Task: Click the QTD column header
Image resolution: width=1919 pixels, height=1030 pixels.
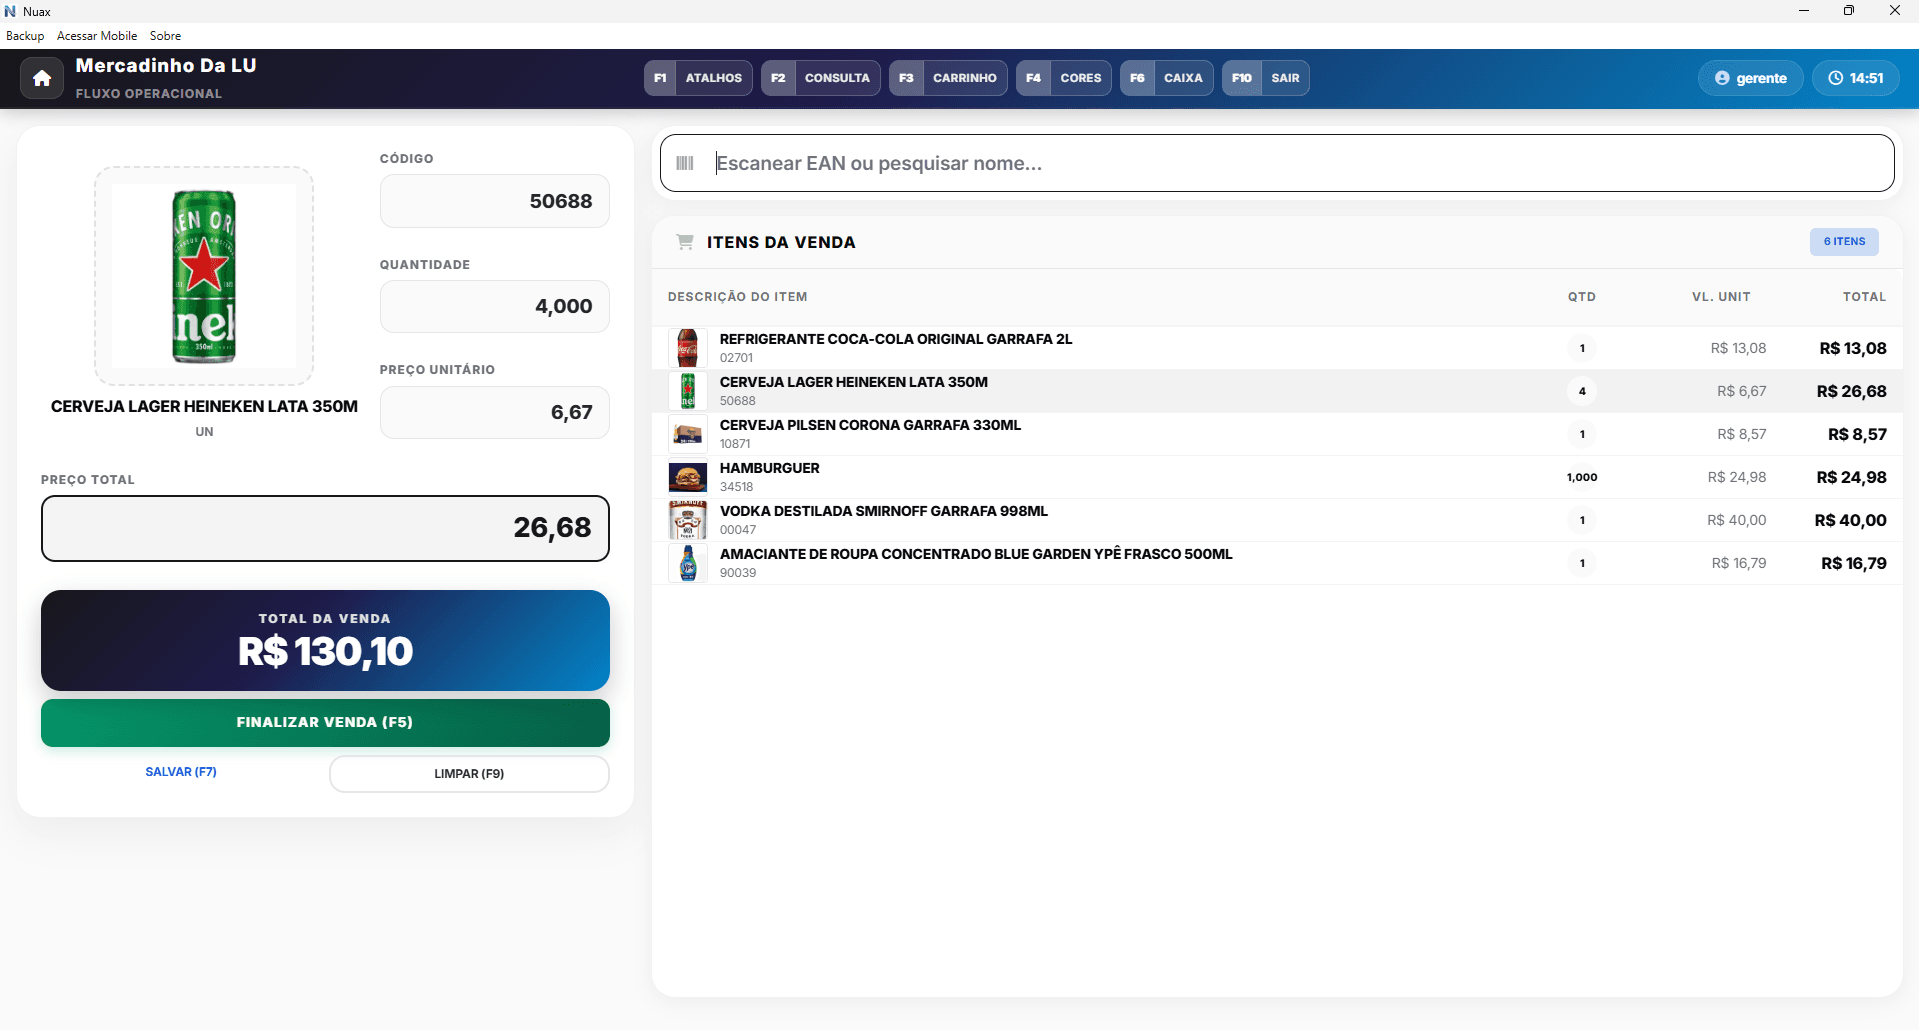Action: coord(1582,297)
